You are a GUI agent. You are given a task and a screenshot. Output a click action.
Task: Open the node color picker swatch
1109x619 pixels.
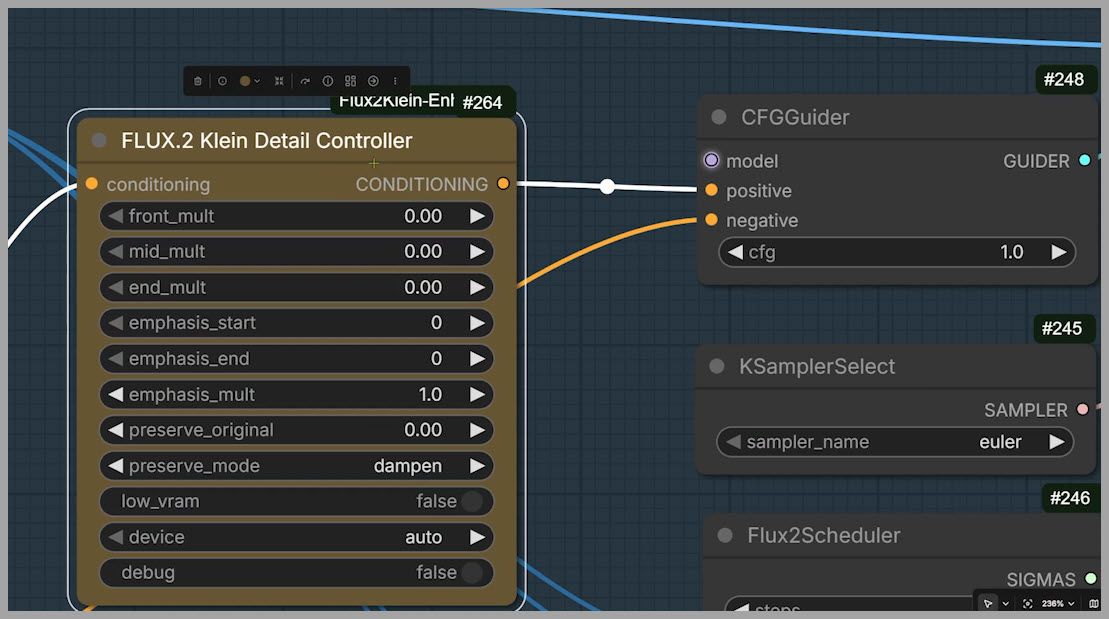245,81
